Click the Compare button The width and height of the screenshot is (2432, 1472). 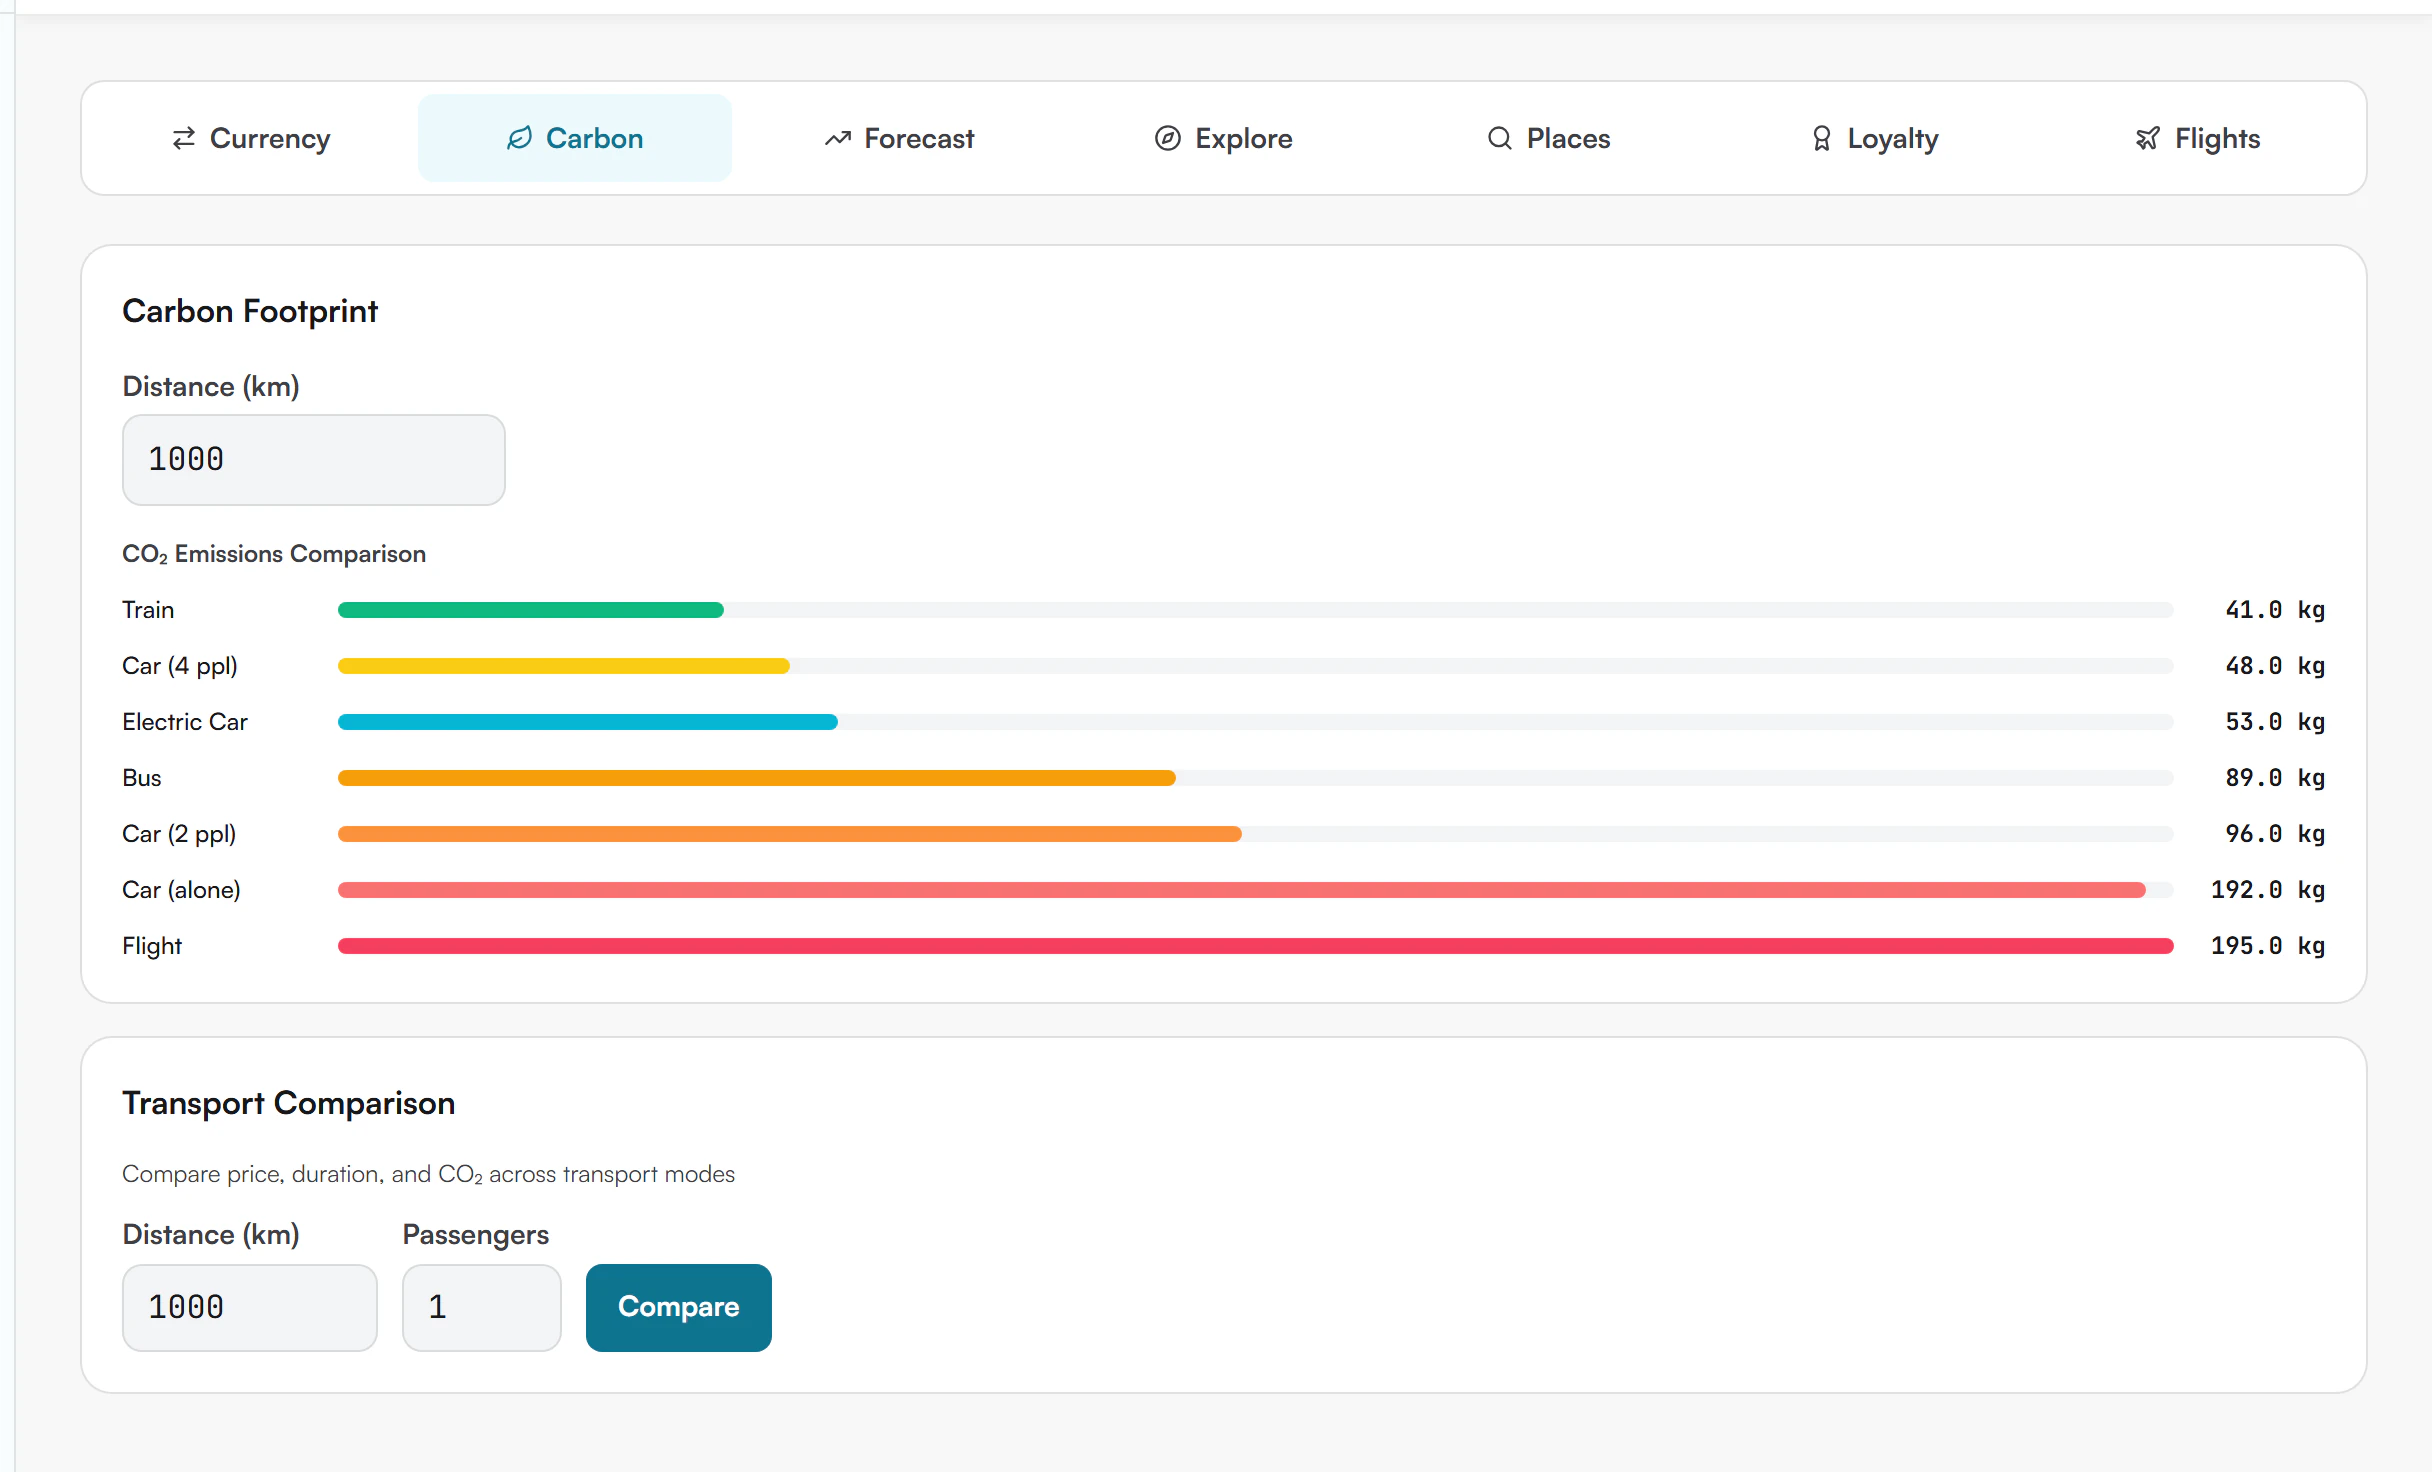click(x=678, y=1307)
